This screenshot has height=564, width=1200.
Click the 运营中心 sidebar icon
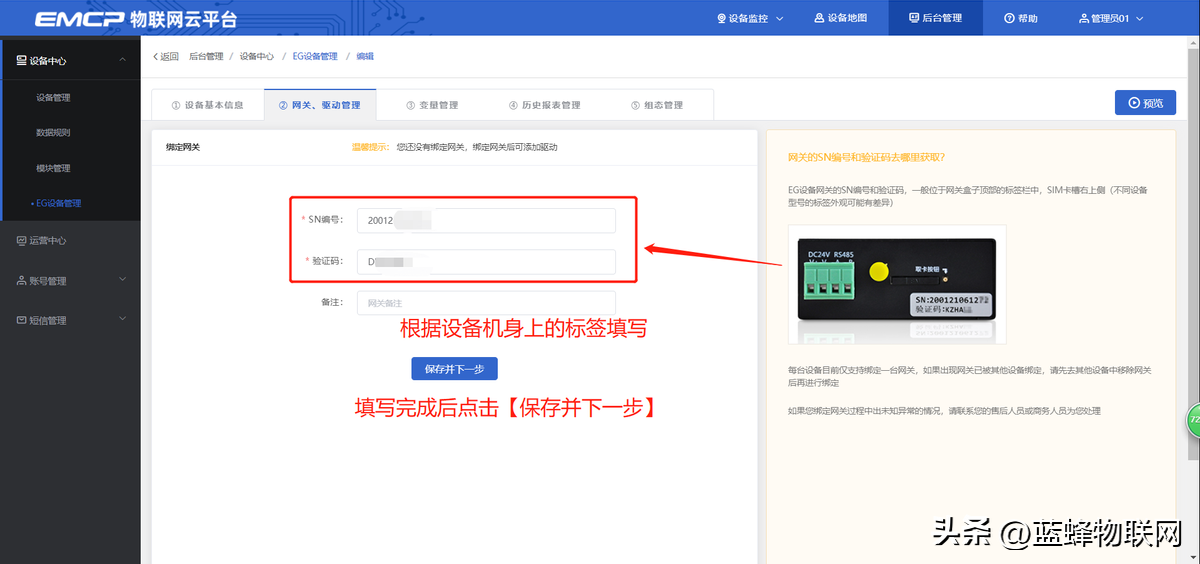click(22, 241)
